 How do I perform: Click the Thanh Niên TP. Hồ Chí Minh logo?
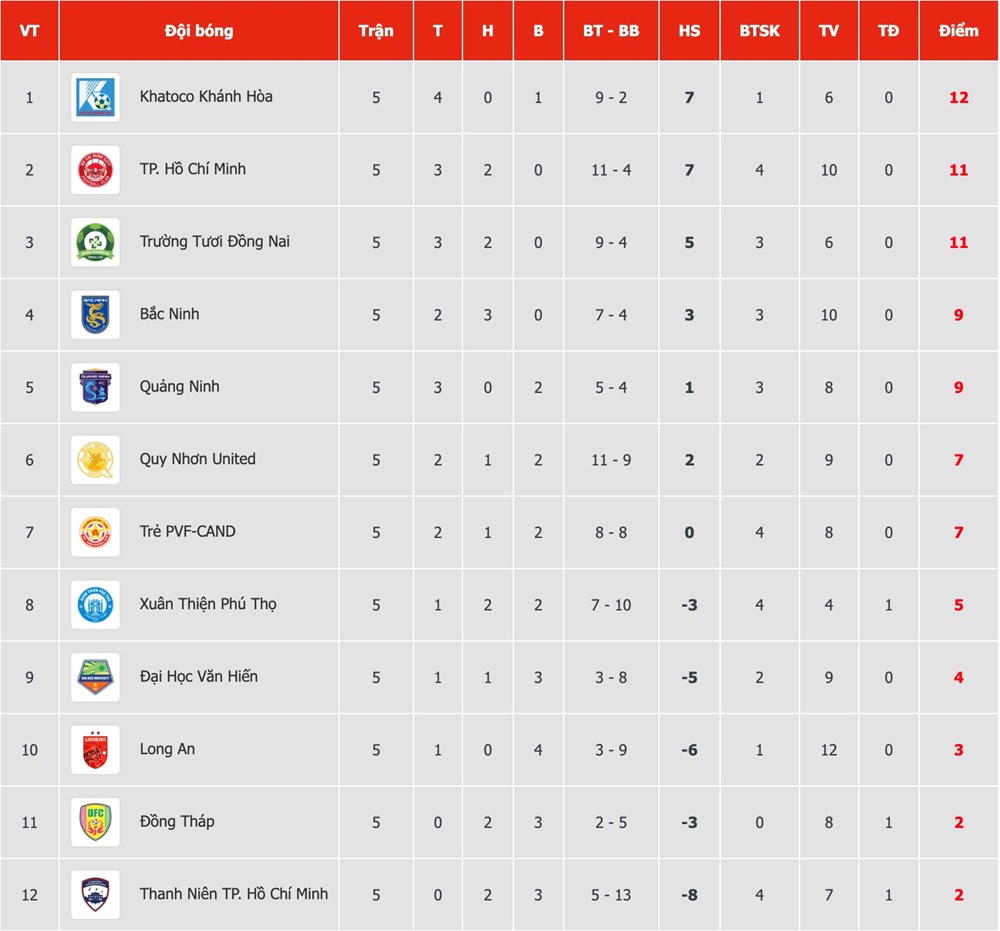[x=96, y=895]
